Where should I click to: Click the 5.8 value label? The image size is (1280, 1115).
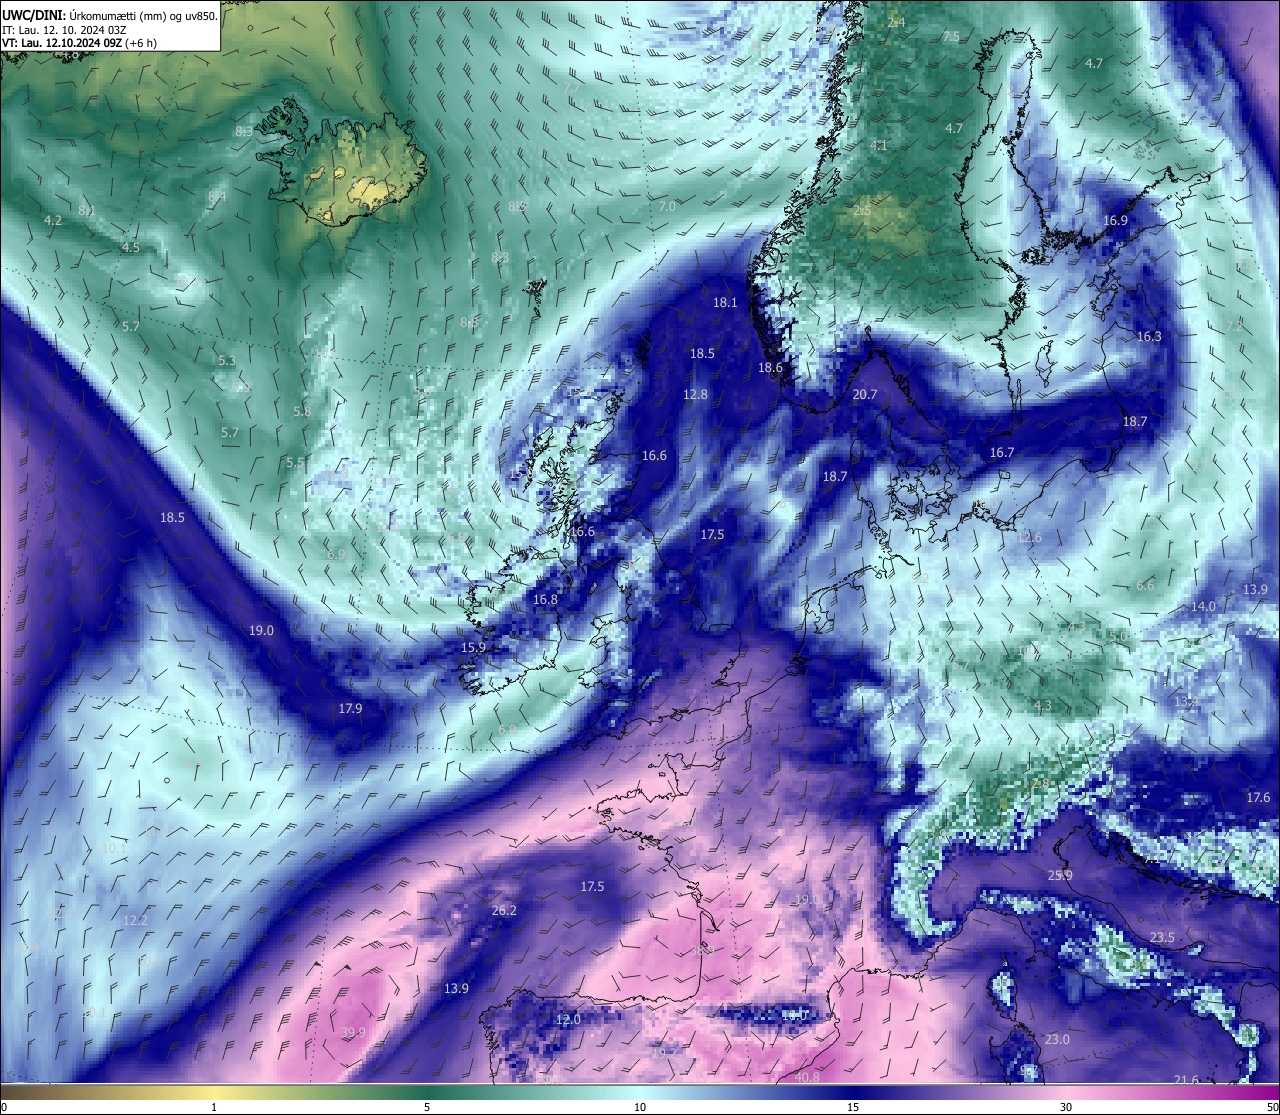302,412
